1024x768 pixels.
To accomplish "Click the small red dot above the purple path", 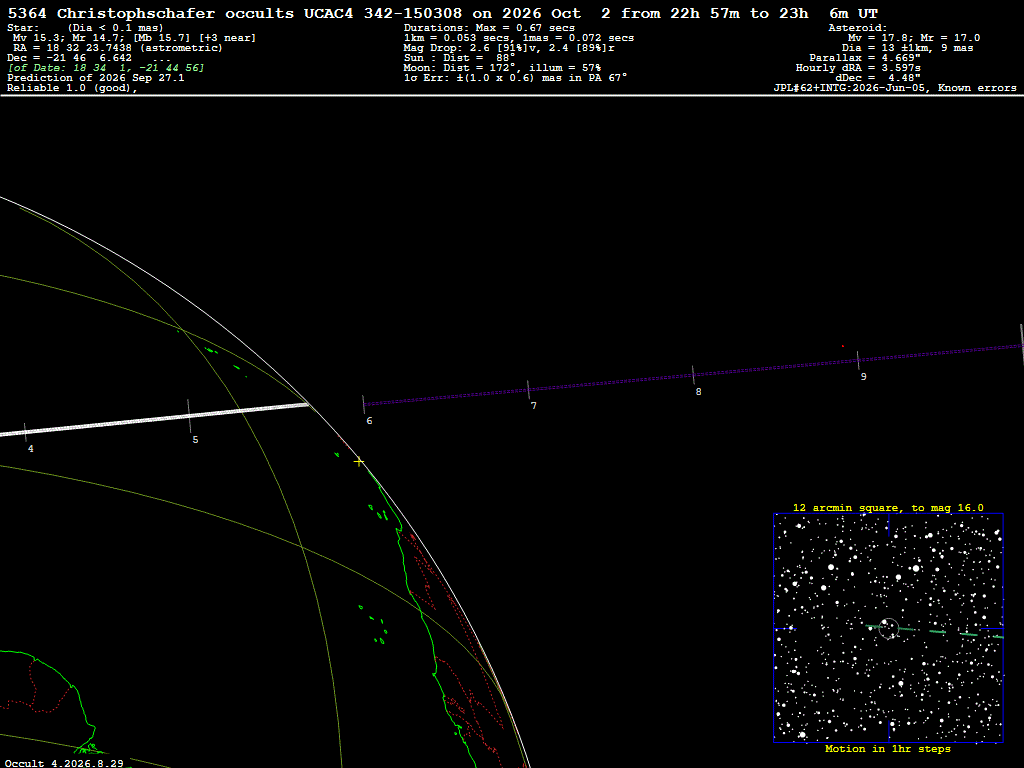I will pos(842,346).
